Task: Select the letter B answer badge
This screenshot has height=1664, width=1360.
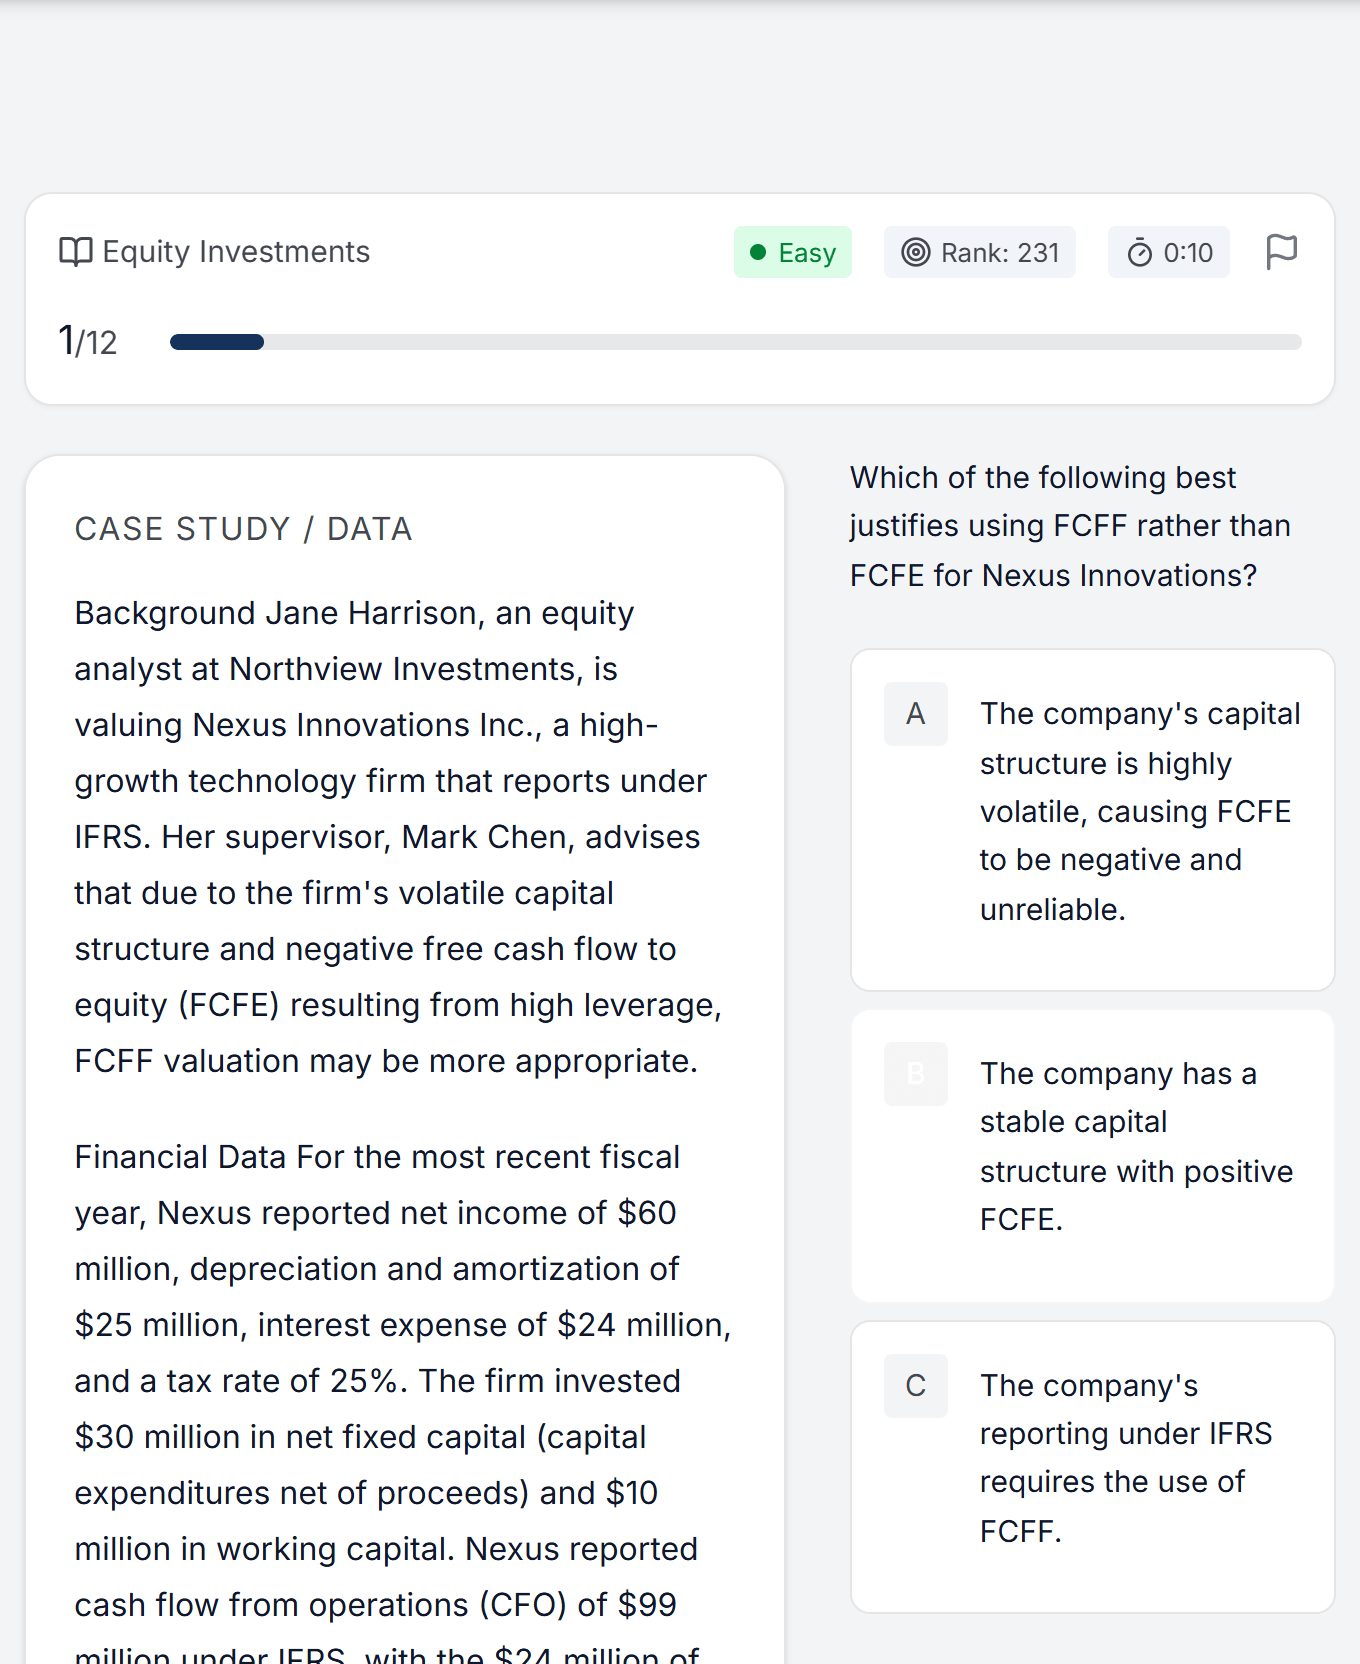Action: point(916,1074)
